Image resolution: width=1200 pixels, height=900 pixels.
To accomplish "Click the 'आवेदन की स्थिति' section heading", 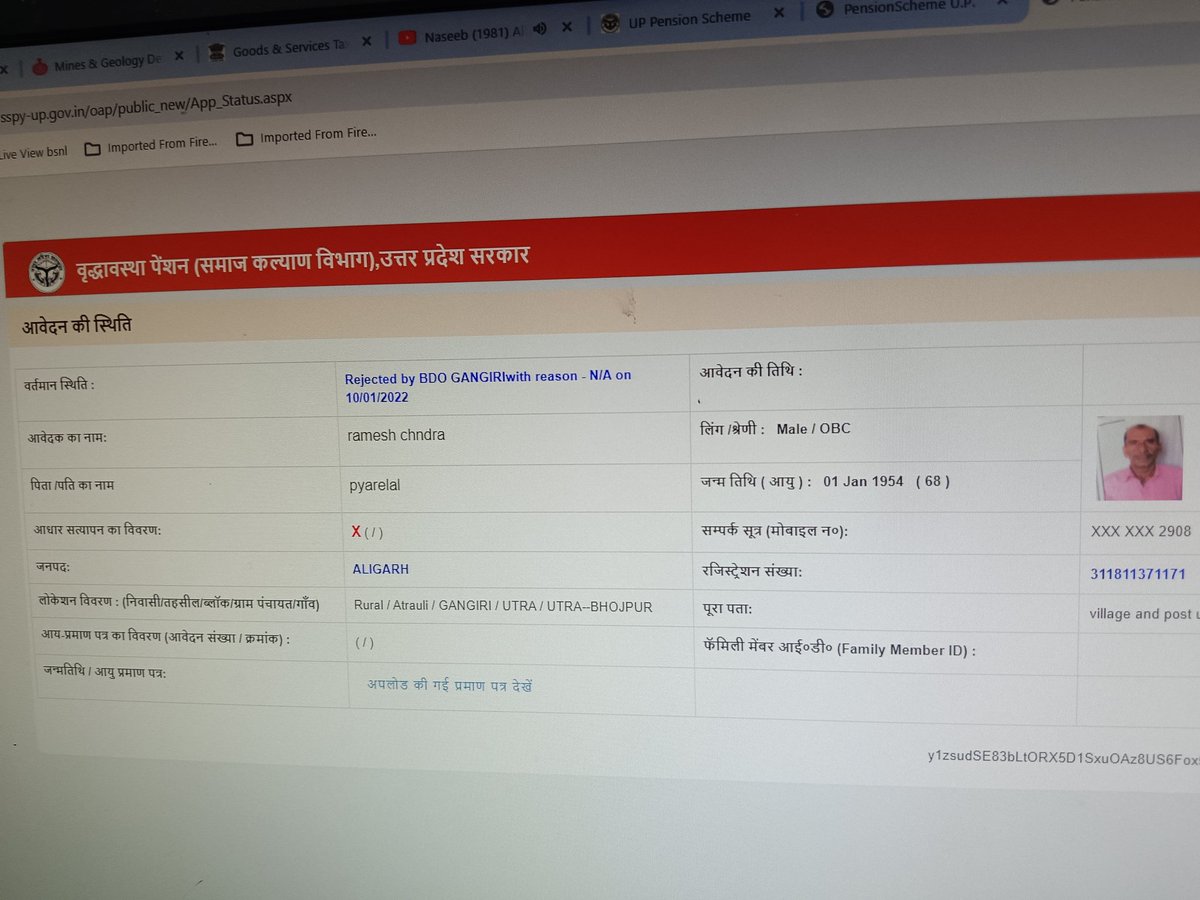I will (76, 326).
